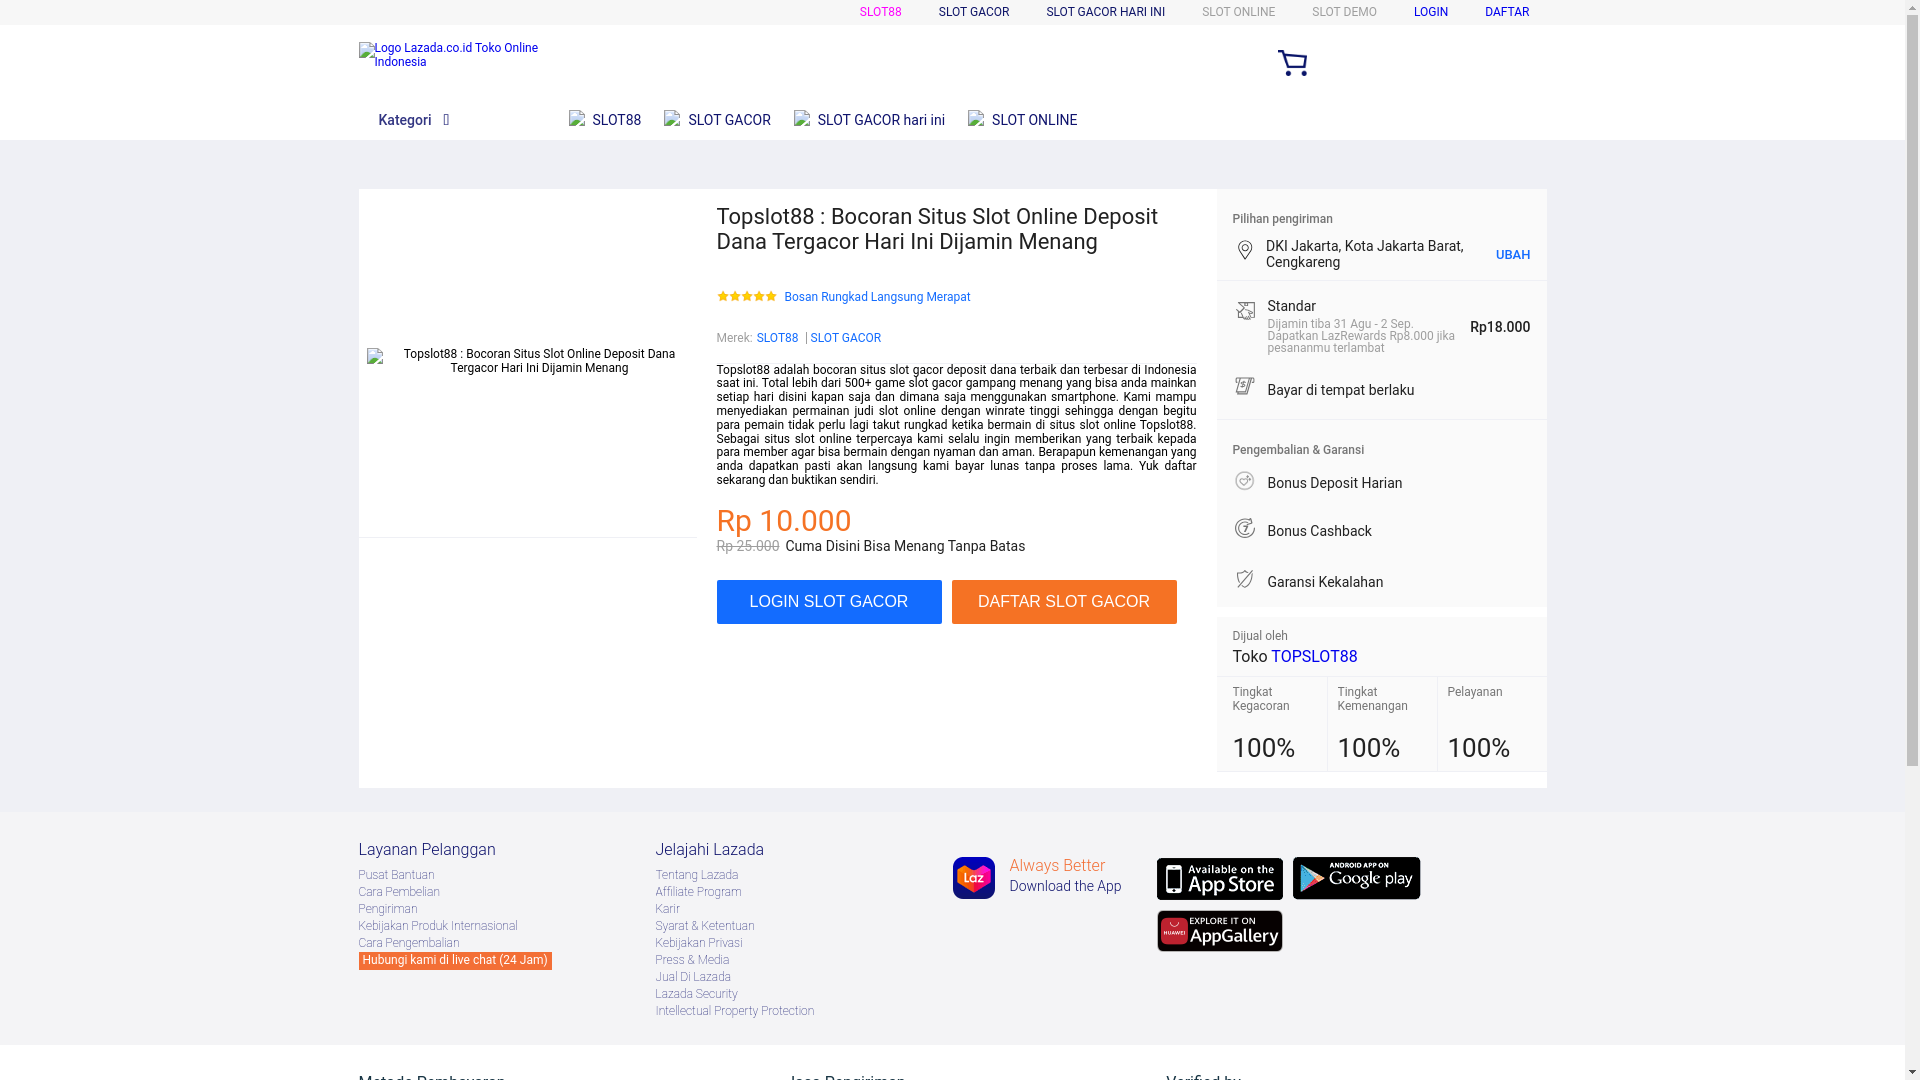Image resolution: width=1920 pixels, height=1080 pixels.
Task: Click the icon beside the SLOT GACOR category
Action: click(673, 119)
